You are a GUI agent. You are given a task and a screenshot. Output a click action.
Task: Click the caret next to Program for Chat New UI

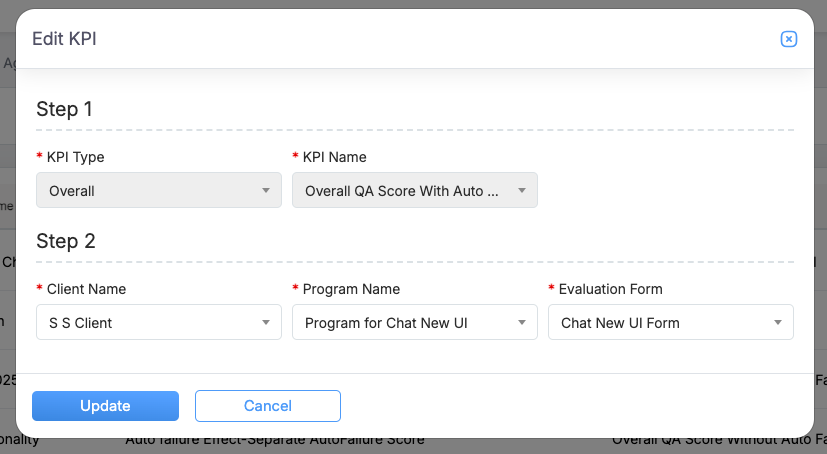[x=522, y=323]
